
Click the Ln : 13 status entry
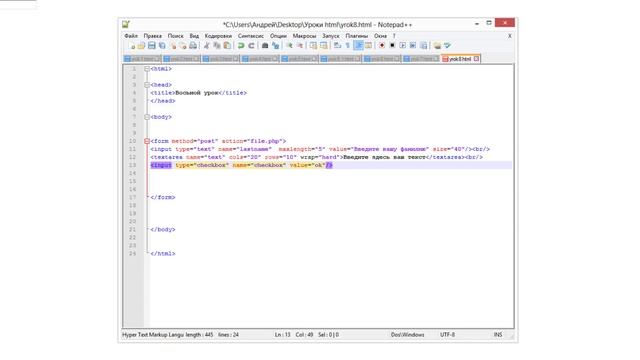pyautogui.click(x=282, y=335)
